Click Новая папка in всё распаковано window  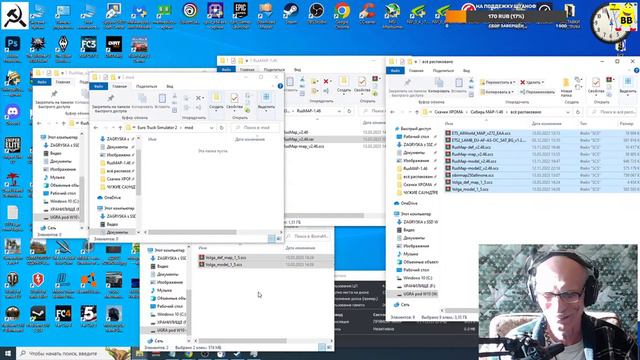(566, 87)
